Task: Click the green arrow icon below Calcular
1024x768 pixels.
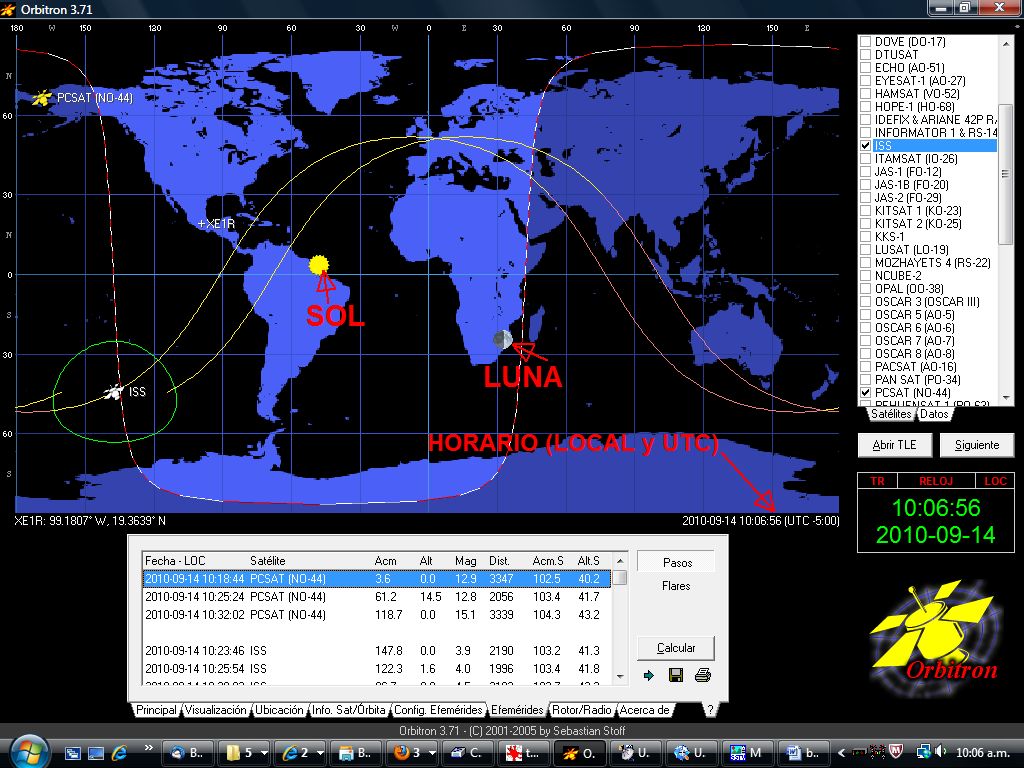Action: [x=648, y=675]
